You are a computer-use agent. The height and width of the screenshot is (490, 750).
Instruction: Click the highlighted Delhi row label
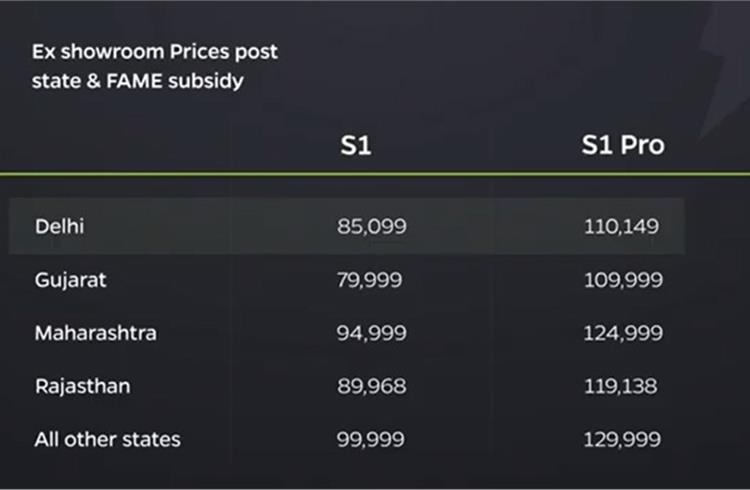(x=59, y=226)
